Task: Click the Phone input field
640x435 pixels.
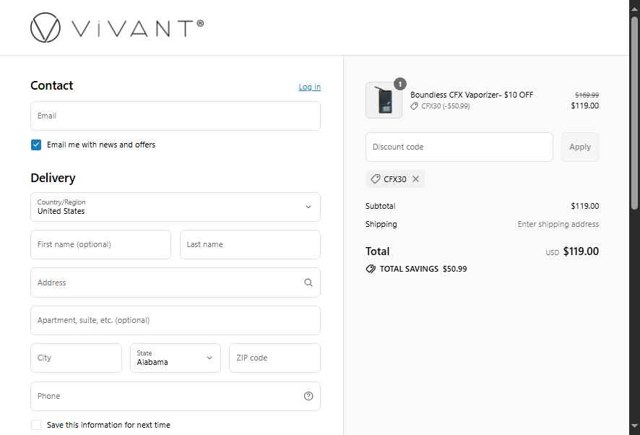Action: click(x=176, y=396)
